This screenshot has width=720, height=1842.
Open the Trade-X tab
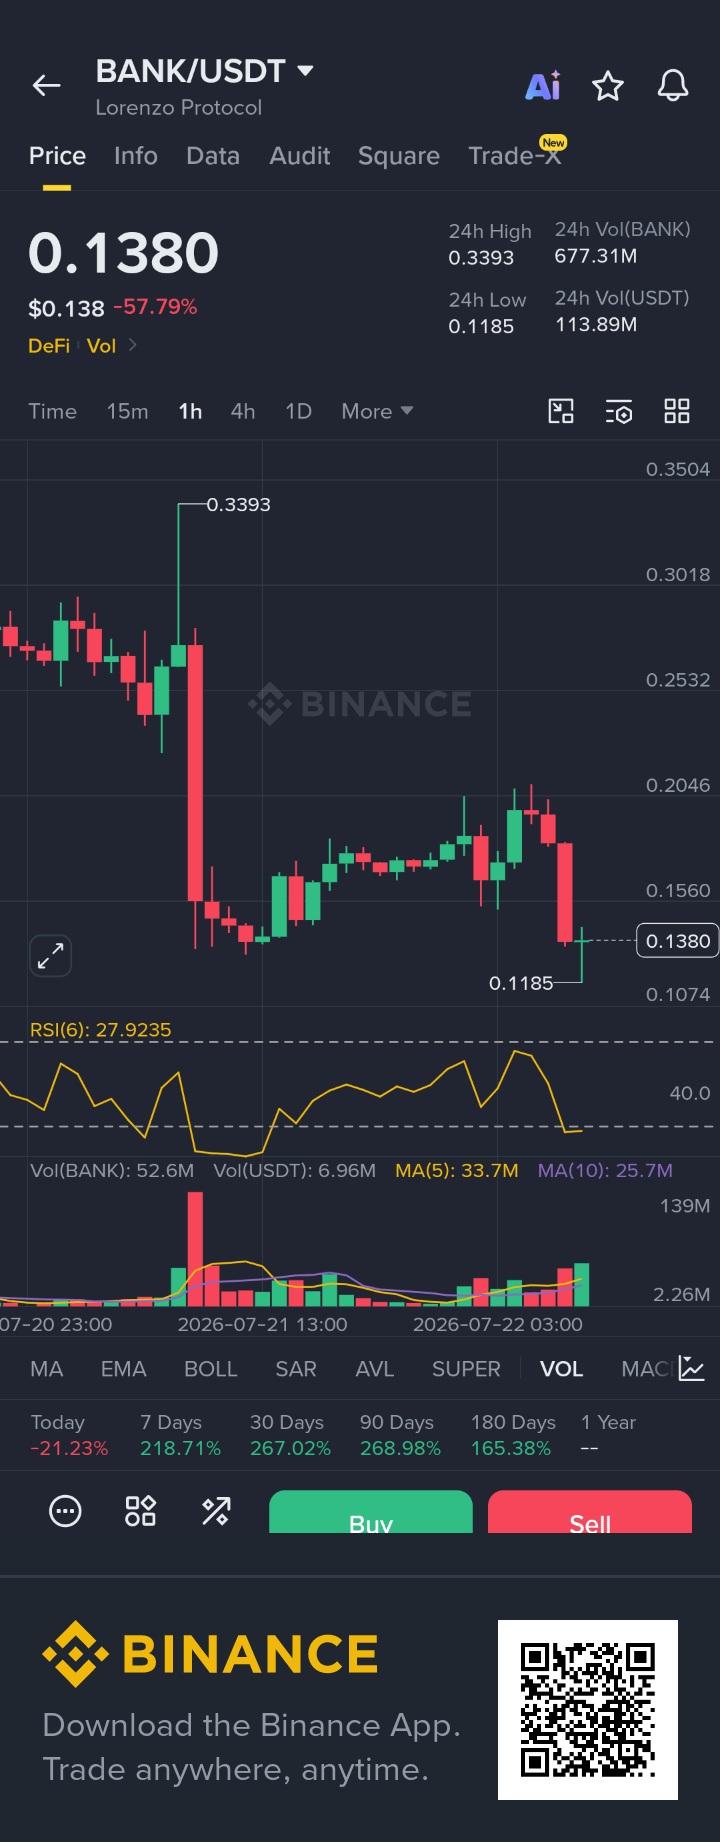(x=515, y=156)
